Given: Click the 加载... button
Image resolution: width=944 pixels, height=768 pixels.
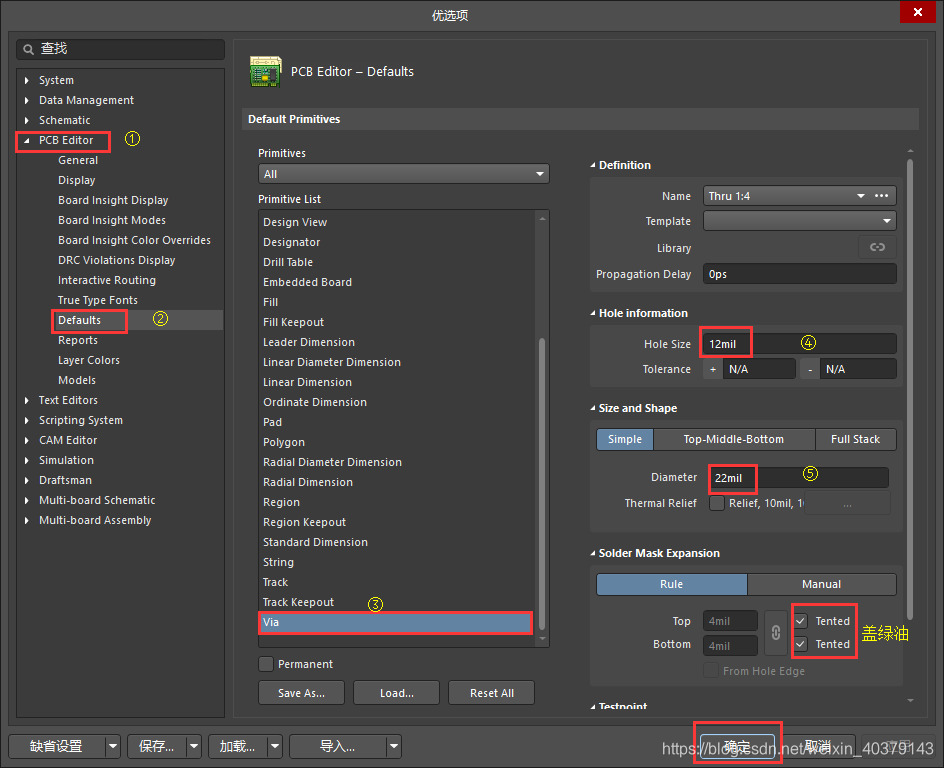Looking at the screenshot, I should click(x=237, y=746).
